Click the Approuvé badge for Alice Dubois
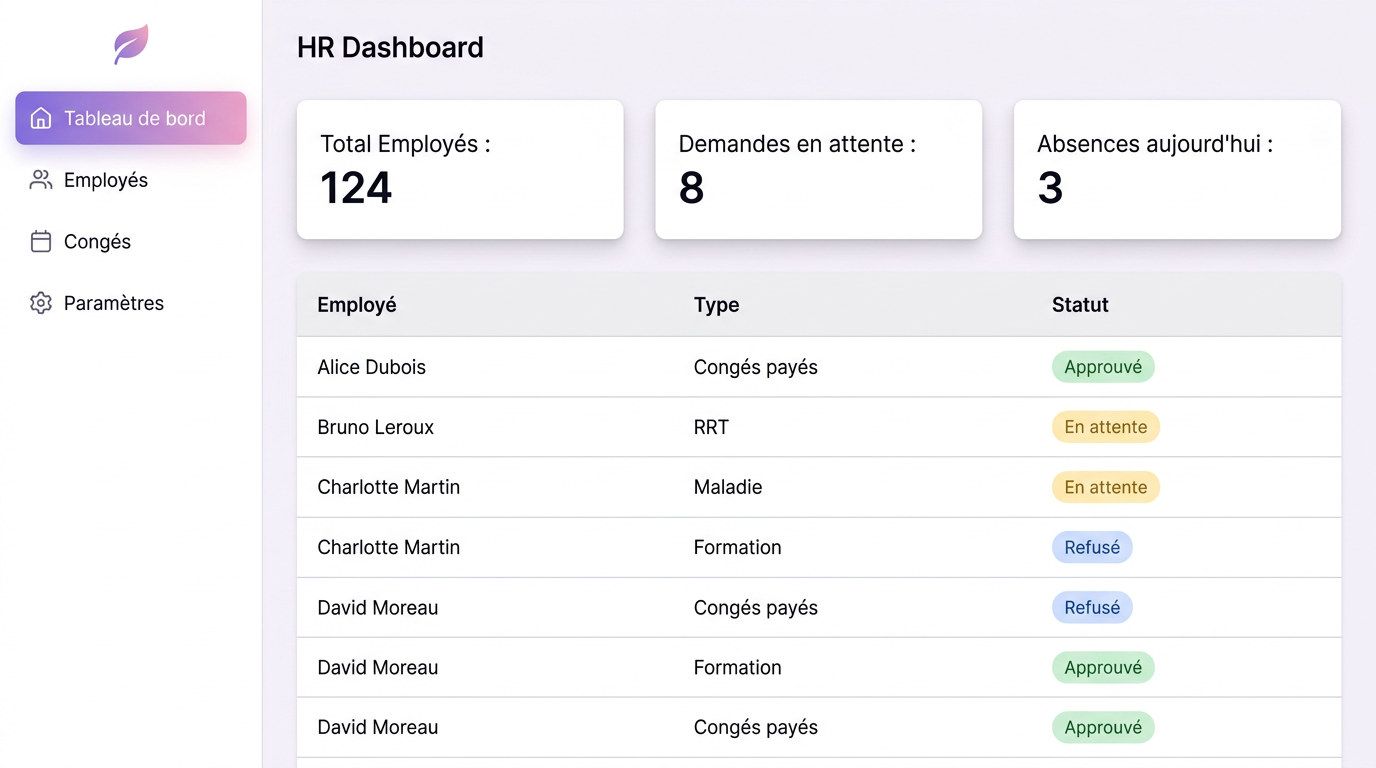Image resolution: width=1376 pixels, height=768 pixels. (x=1103, y=367)
